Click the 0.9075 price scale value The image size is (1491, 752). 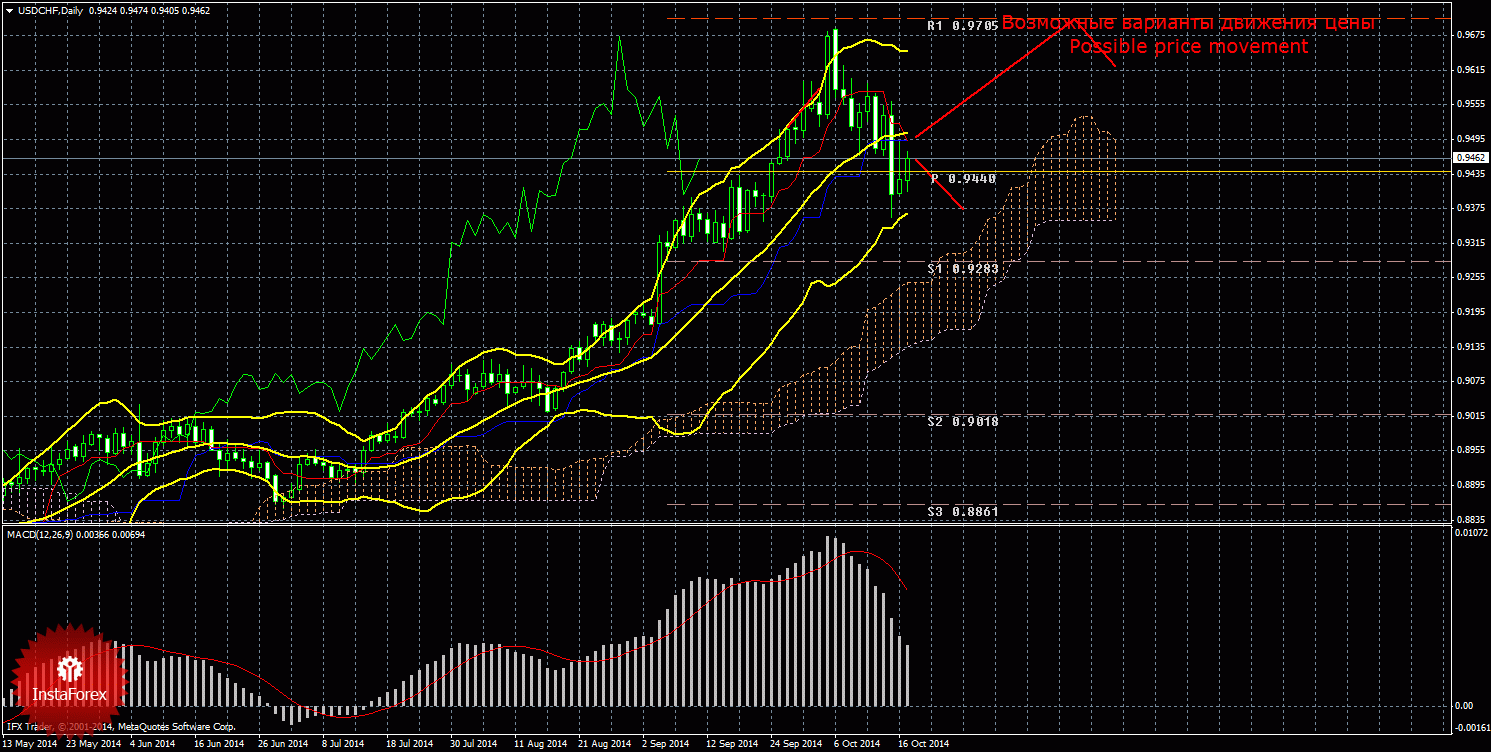point(1470,381)
